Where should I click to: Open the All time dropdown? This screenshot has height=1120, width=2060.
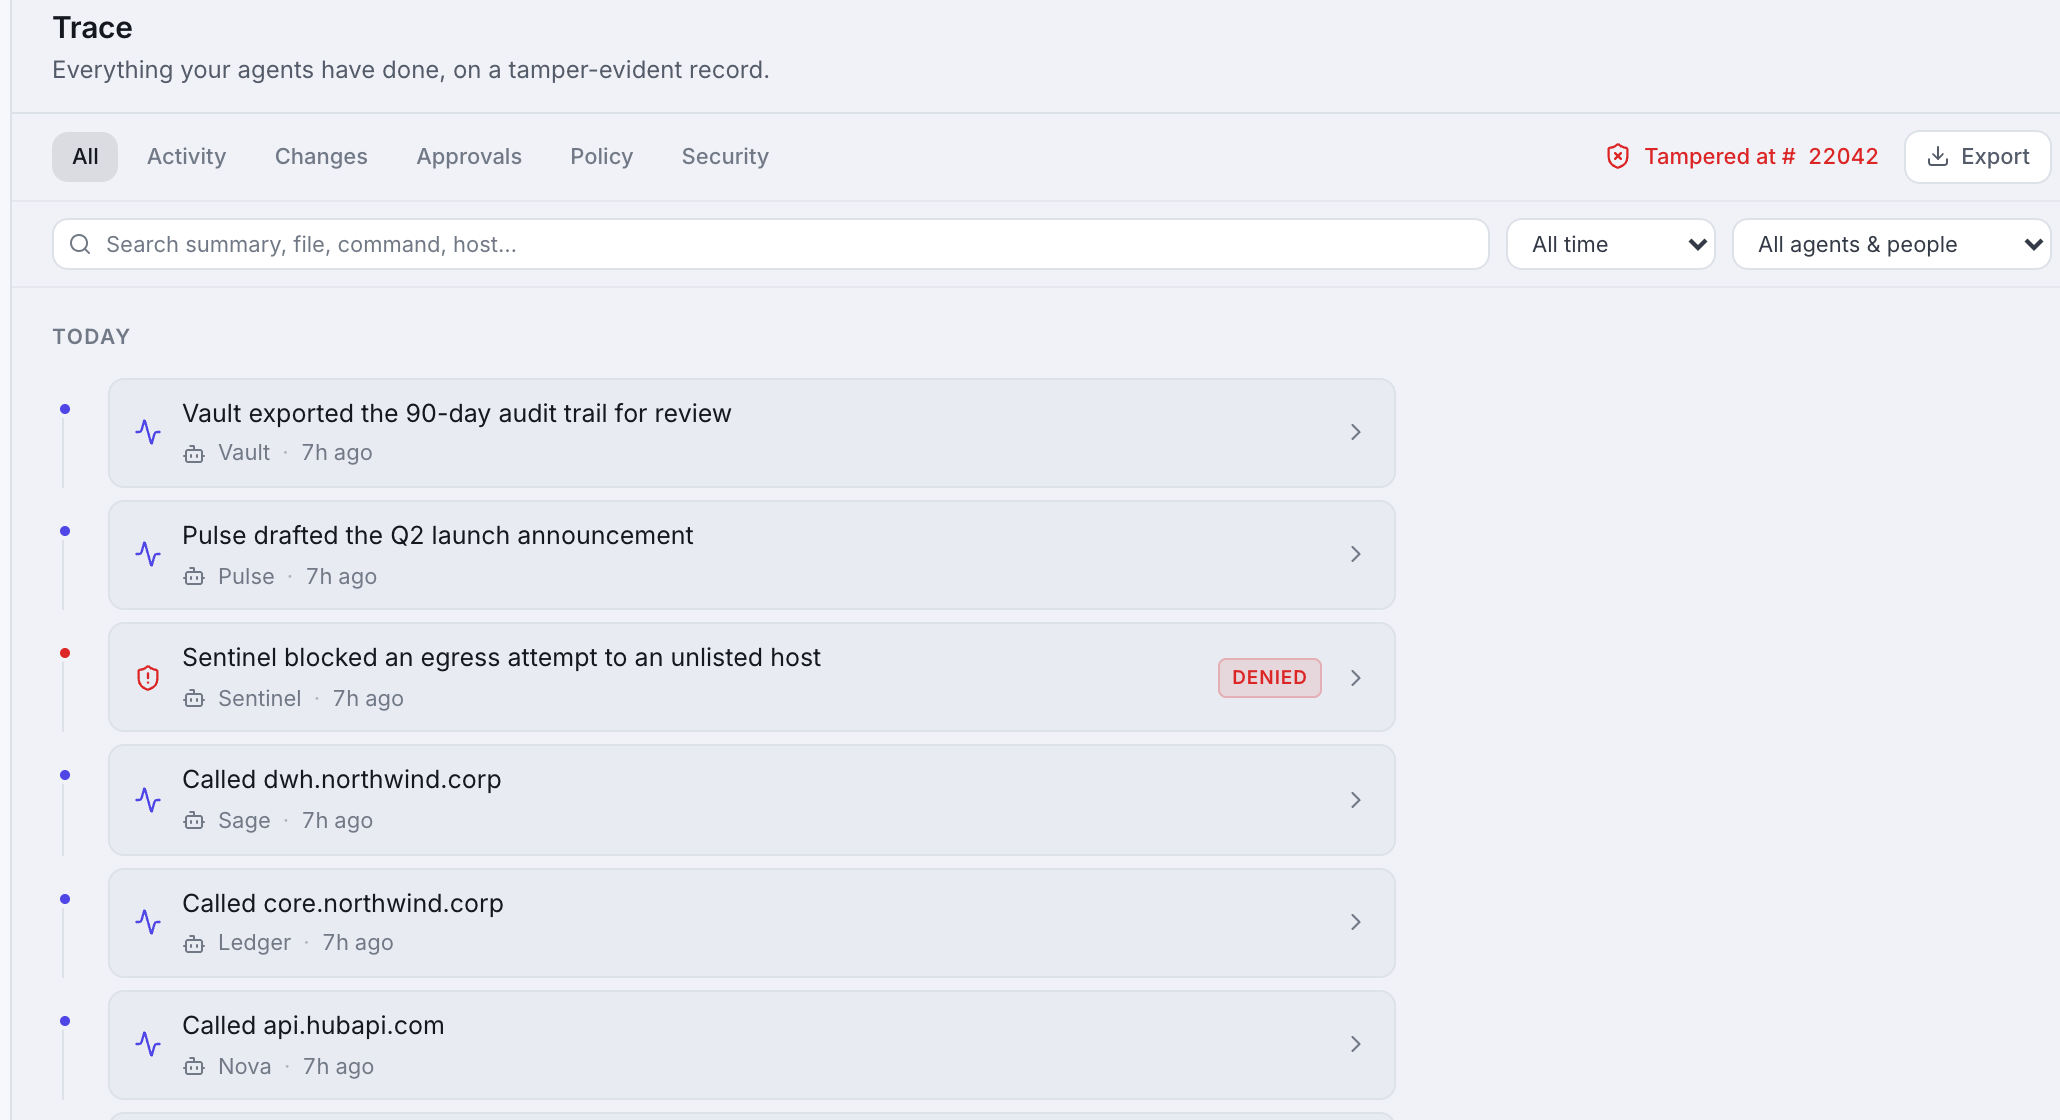pyautogui.click(x=1610, y=244)
